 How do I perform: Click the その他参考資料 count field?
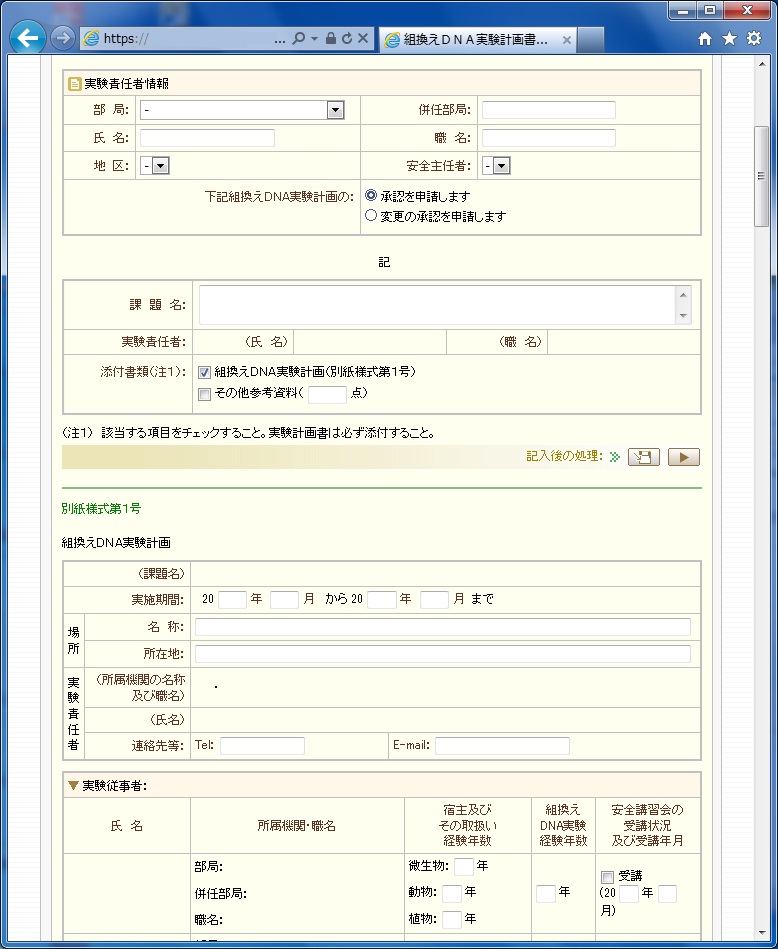pos(327,395)
